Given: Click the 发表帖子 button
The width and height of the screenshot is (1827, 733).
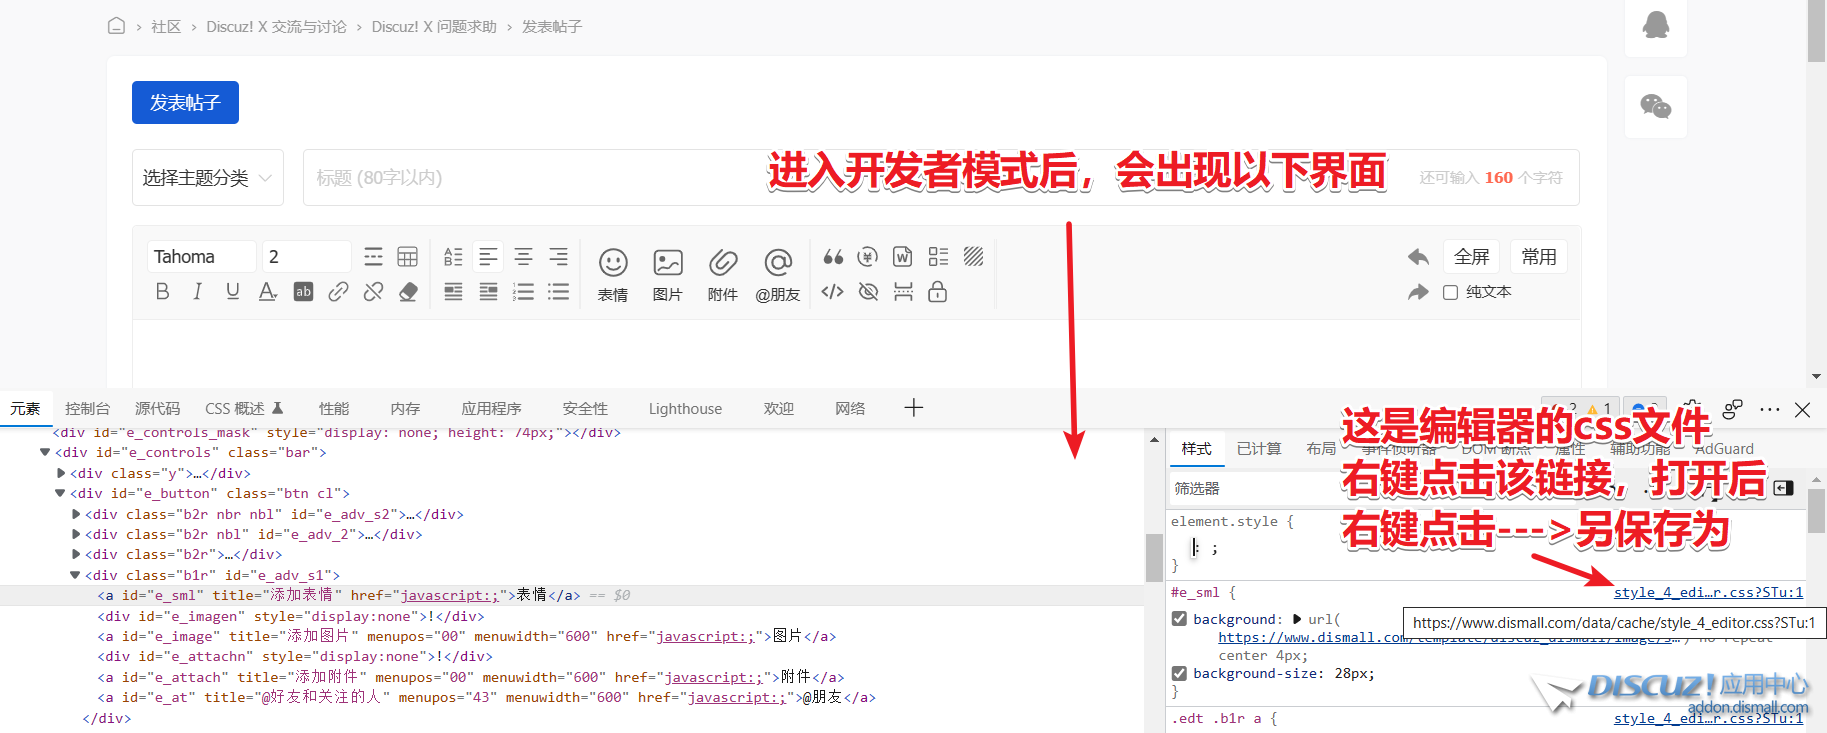Looking at the screenshot, I should point(185,103).
